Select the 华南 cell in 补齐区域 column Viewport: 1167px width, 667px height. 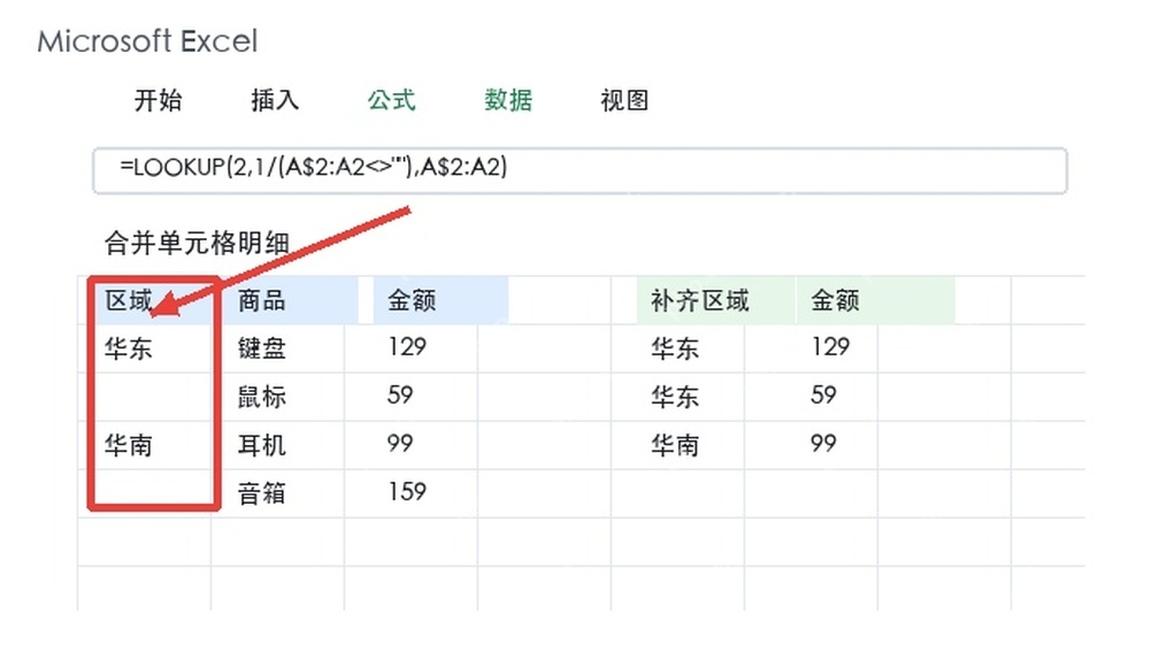coord(677,445)
